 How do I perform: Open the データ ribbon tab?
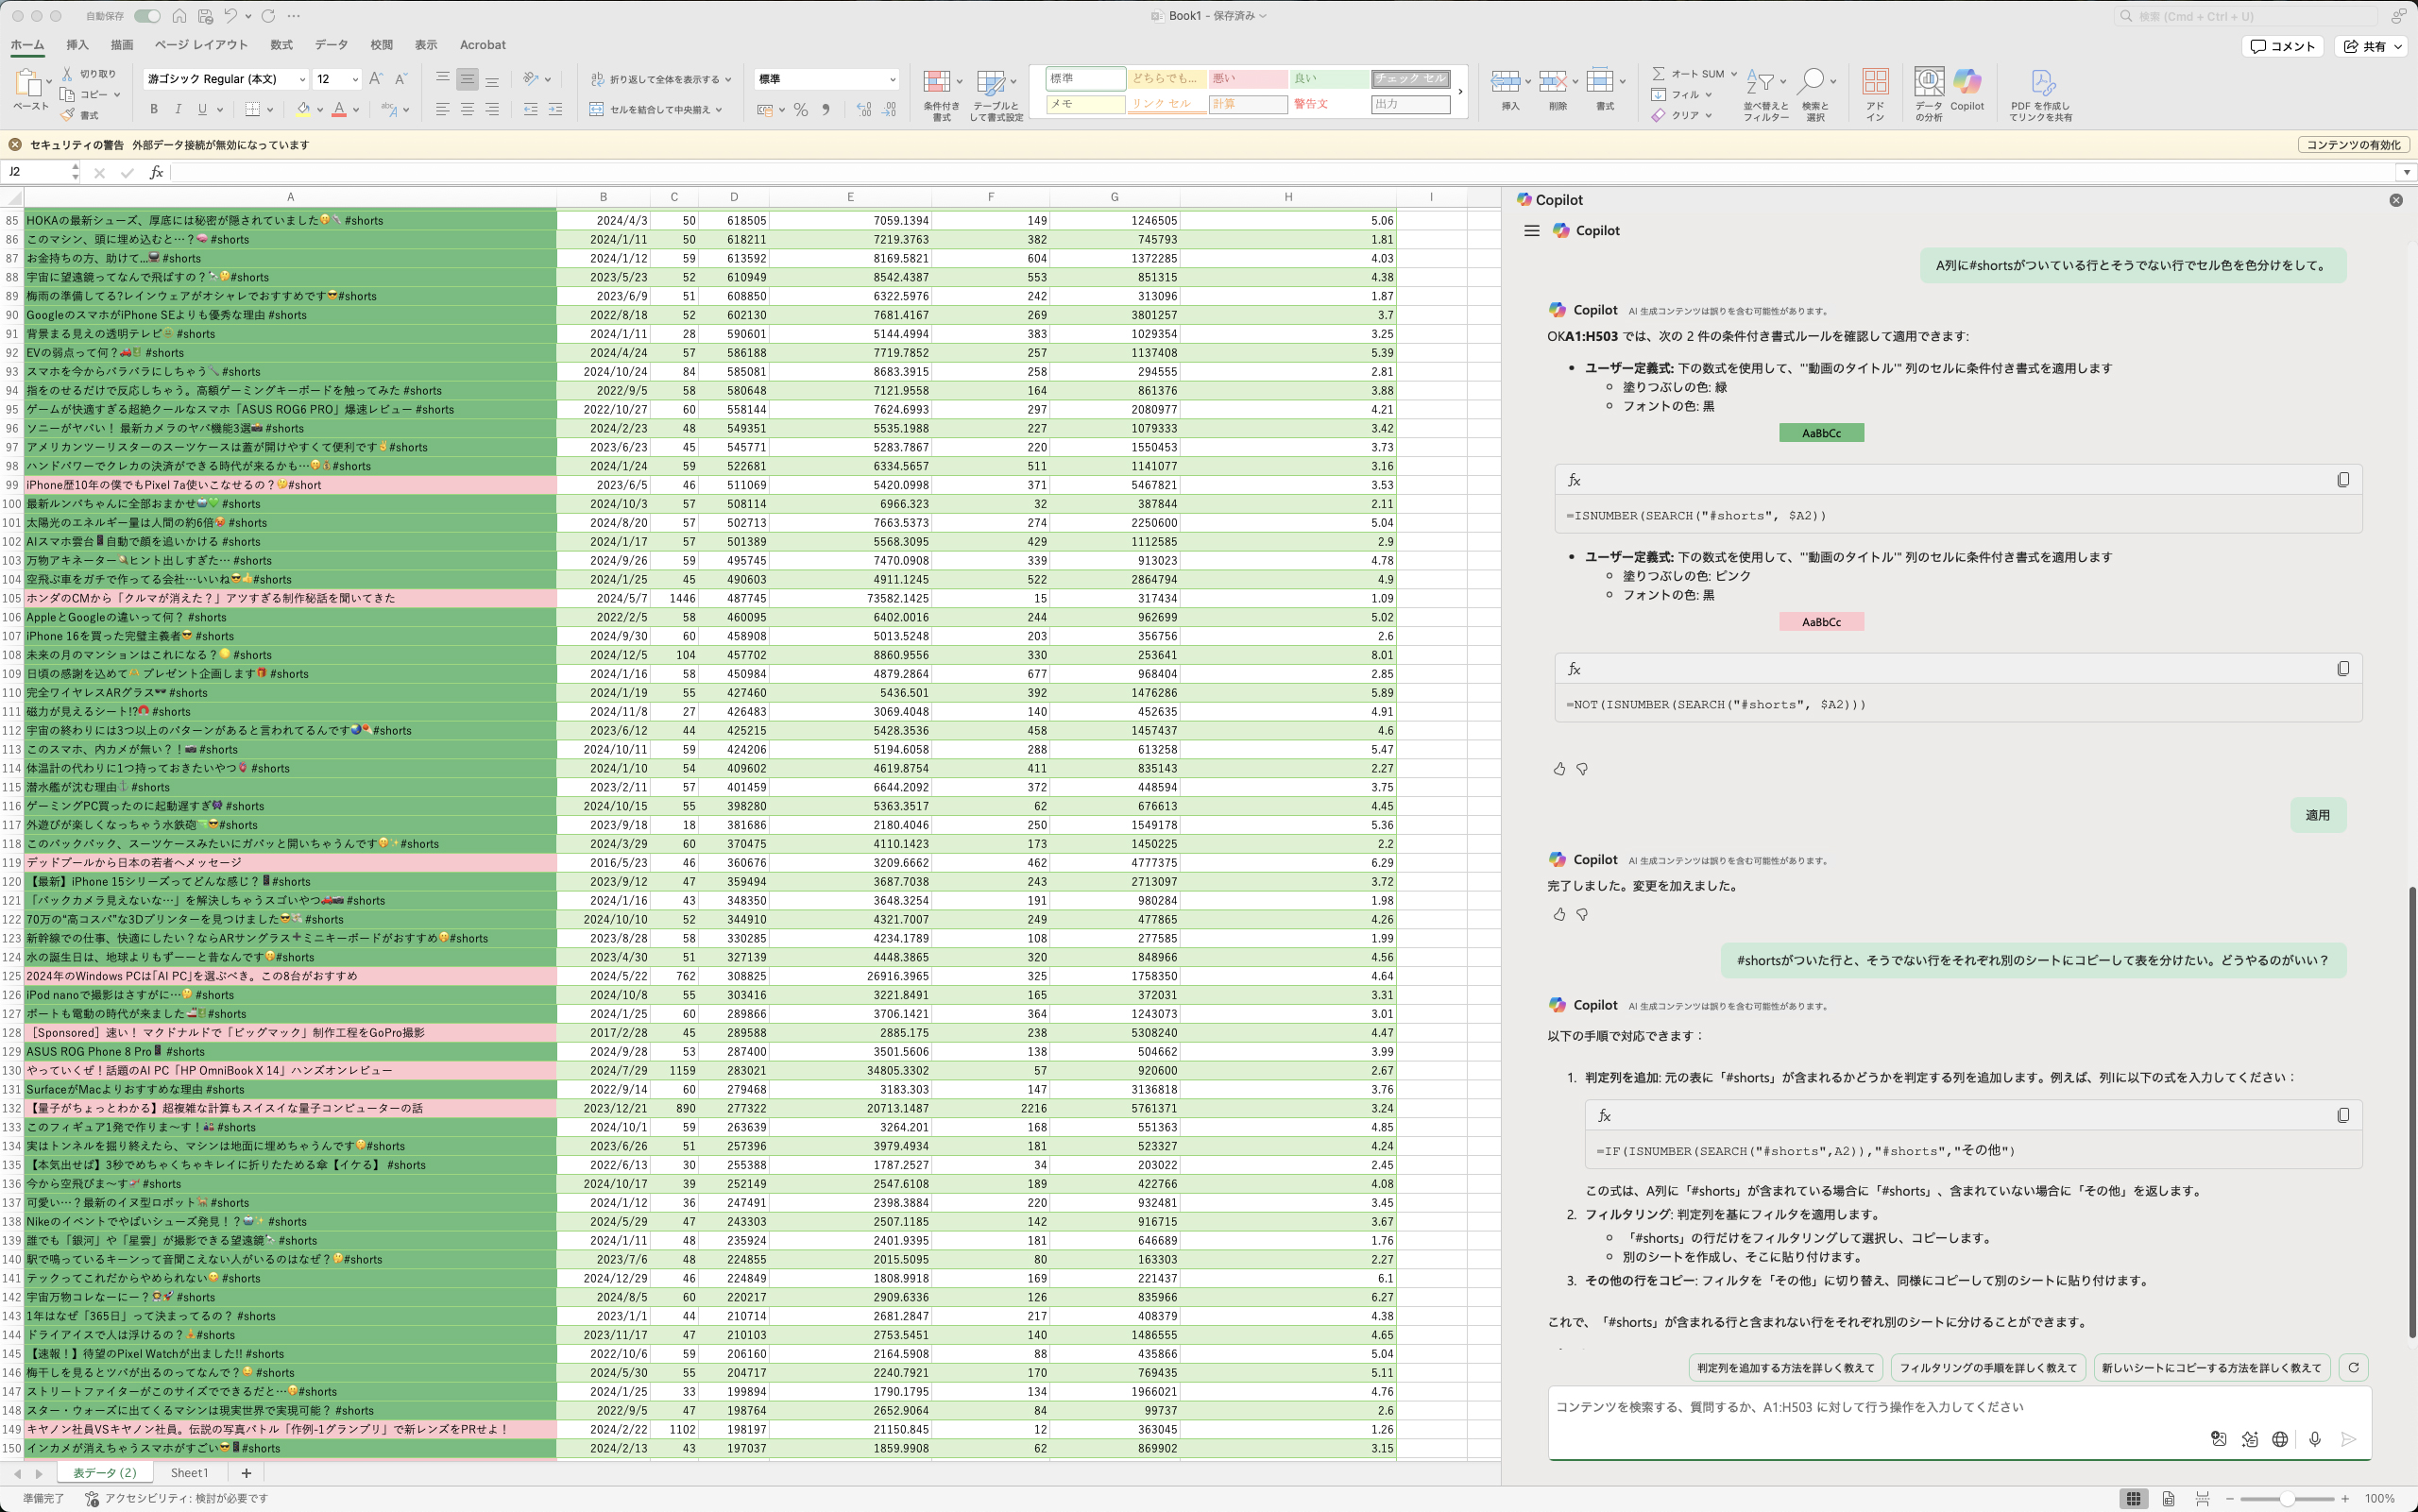coord(331,45)
